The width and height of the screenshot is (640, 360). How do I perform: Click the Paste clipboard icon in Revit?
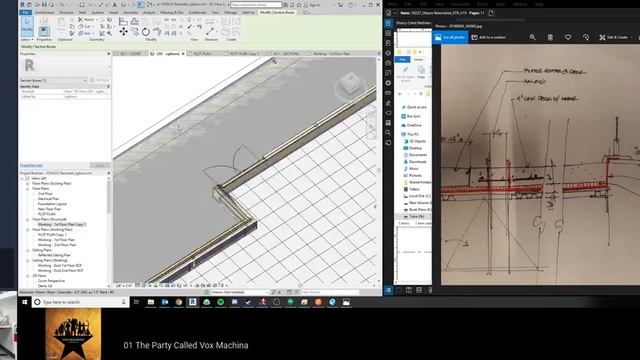(x=61, y=22)
